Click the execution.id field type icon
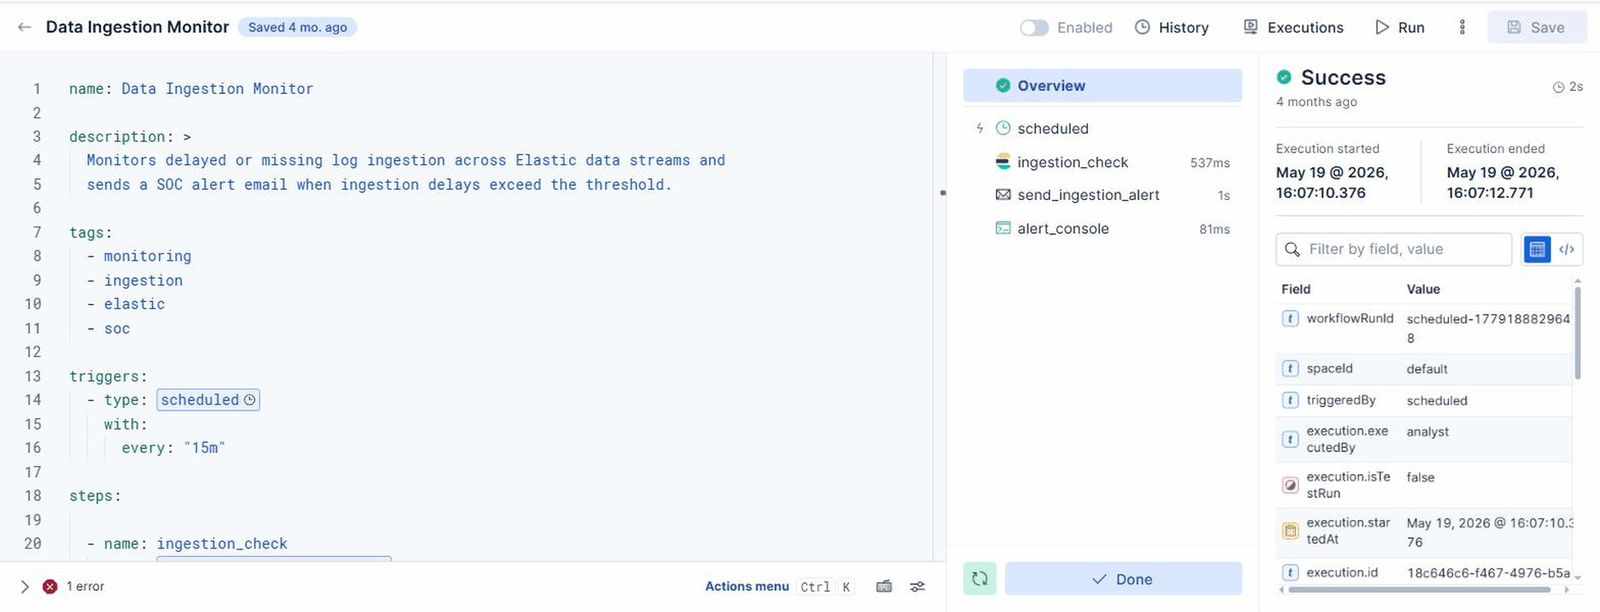 point(1290,573)
